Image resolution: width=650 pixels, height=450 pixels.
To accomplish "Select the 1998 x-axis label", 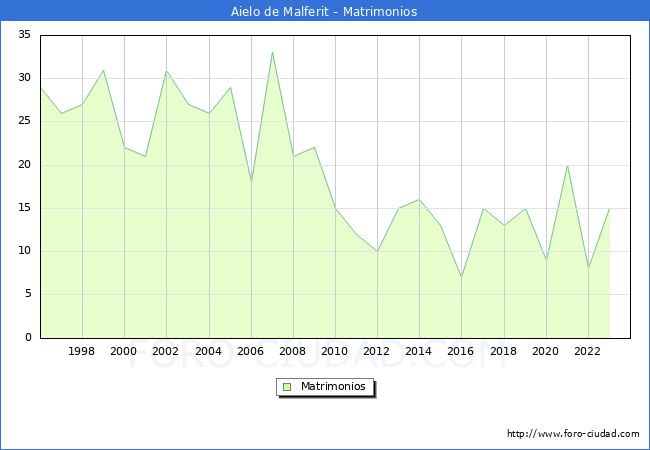I will coord(82,351).
